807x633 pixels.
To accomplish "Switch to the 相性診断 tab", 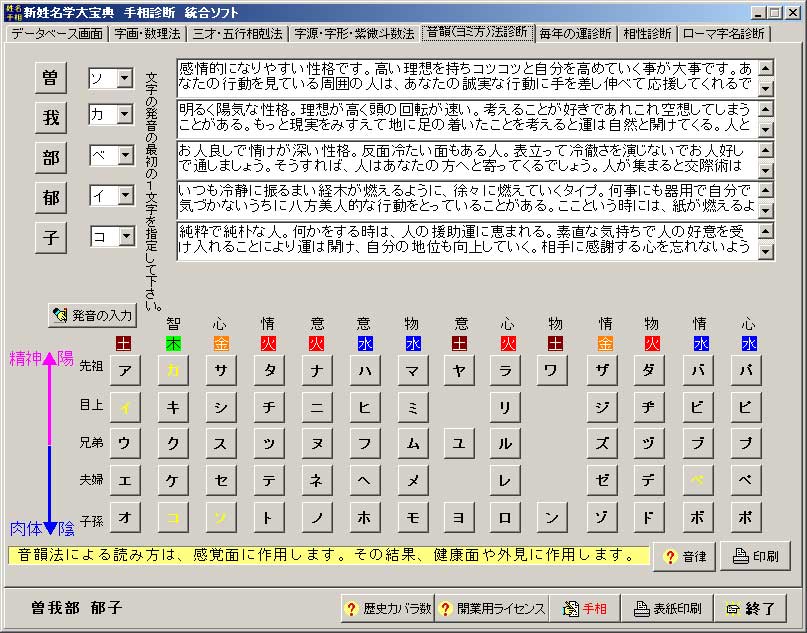I will [x=647, y=34].
